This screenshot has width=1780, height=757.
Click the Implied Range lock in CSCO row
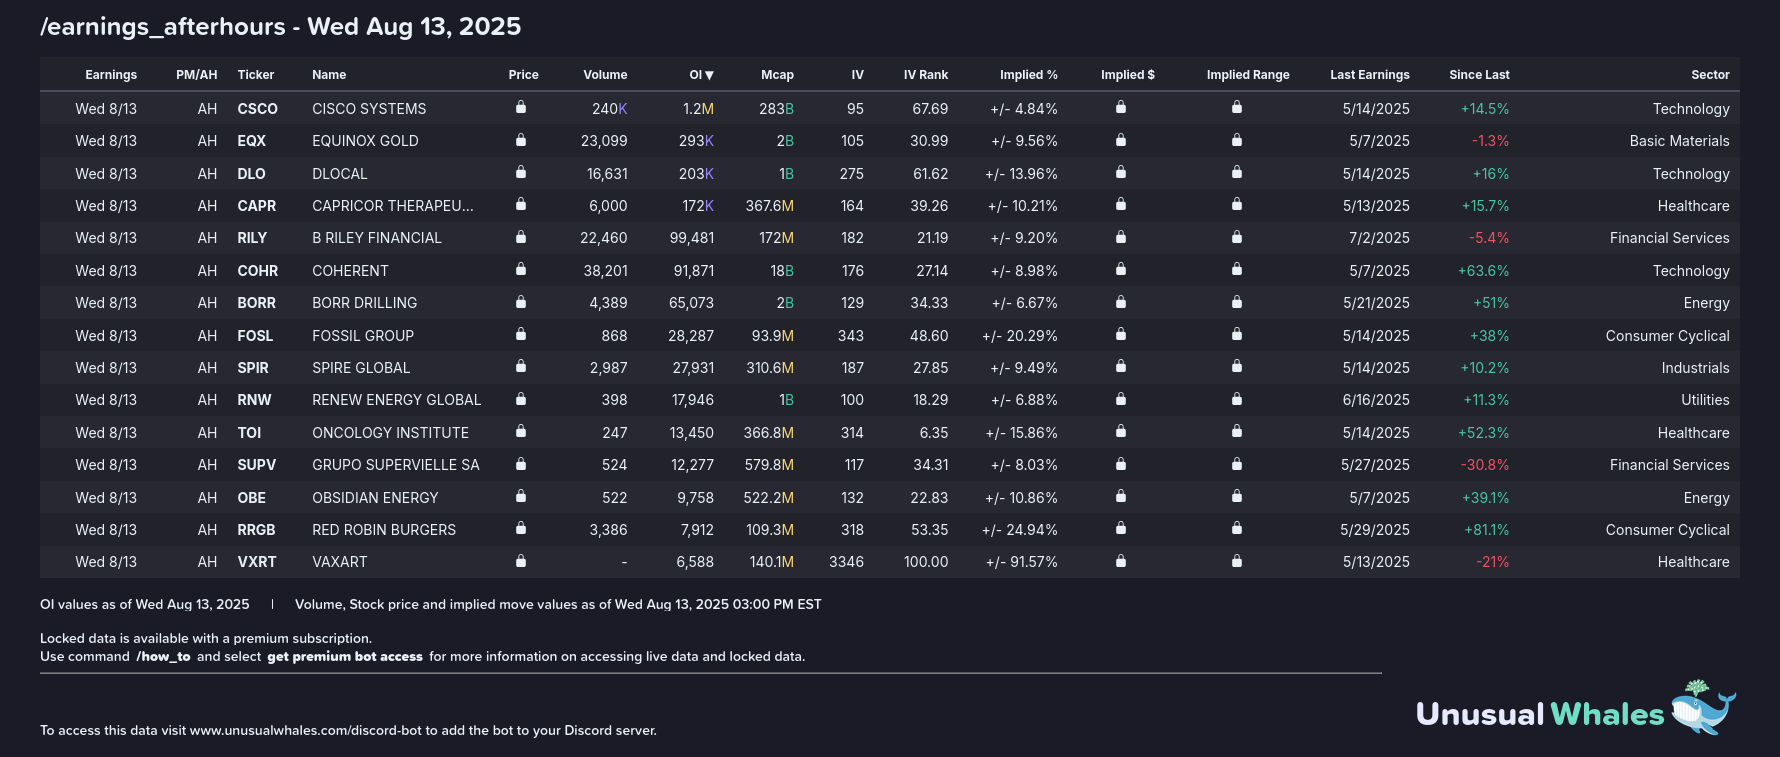click(x=1237, y=107)
